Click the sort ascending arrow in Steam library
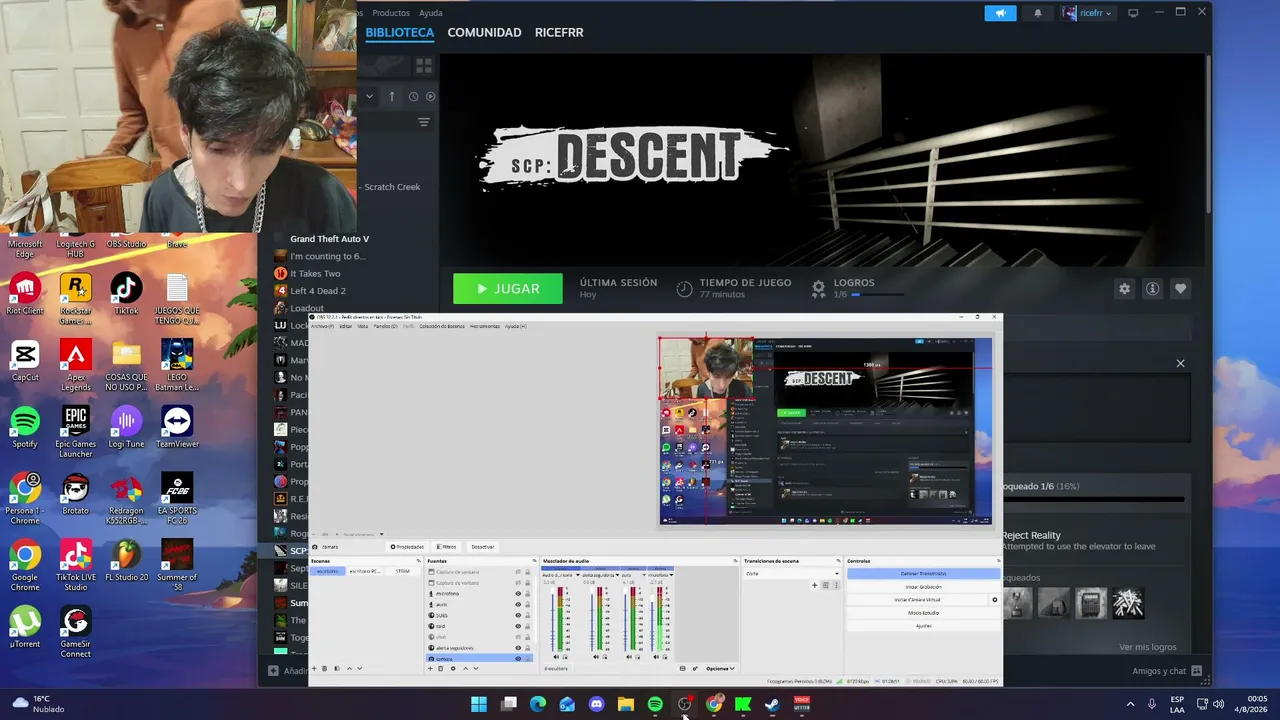Image resolution: width=1280 pixels, height=720 pixels. tap(392, 97)
